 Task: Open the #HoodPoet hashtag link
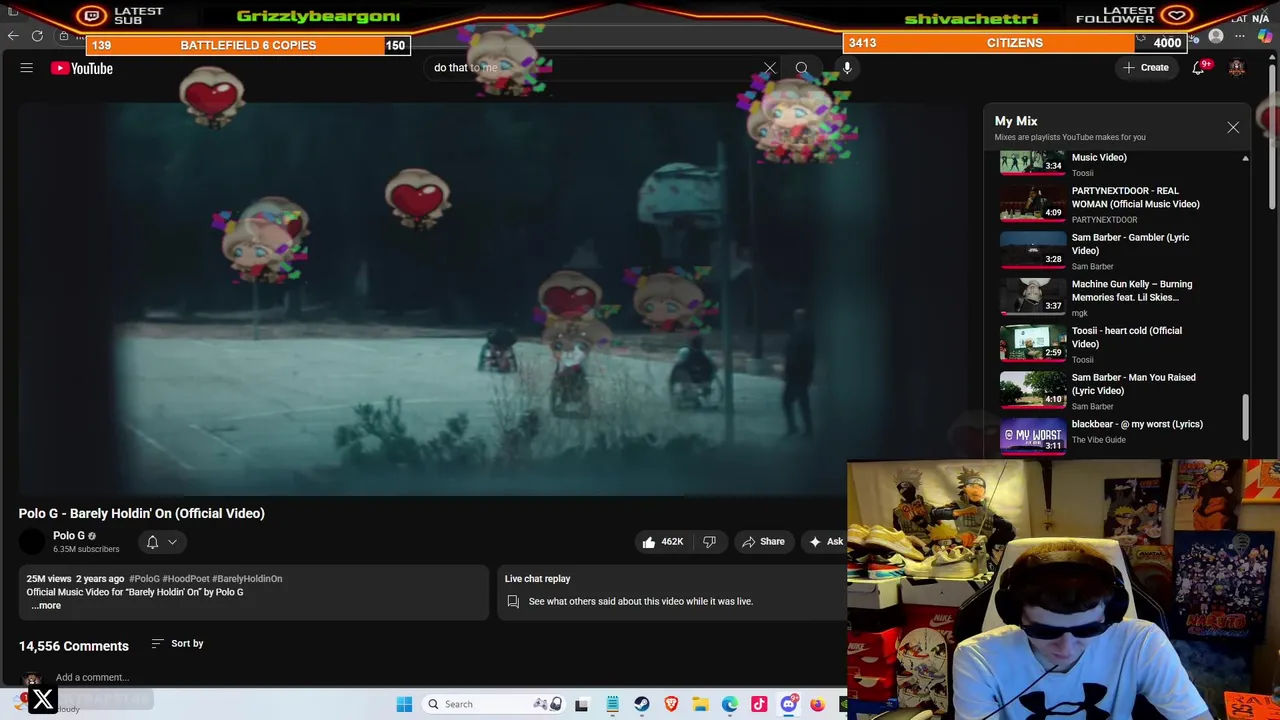[x=185, y=579]
